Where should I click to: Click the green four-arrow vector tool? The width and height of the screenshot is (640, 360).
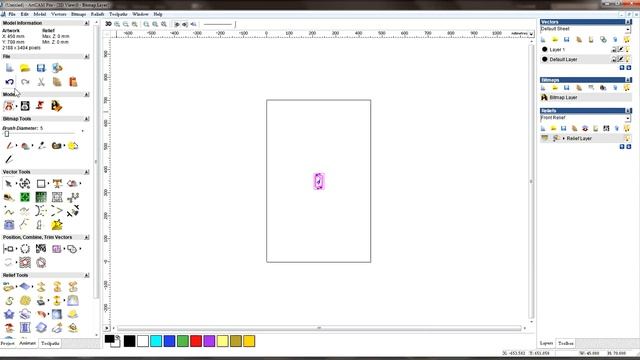pyautogui.click(x=25, y=198)
